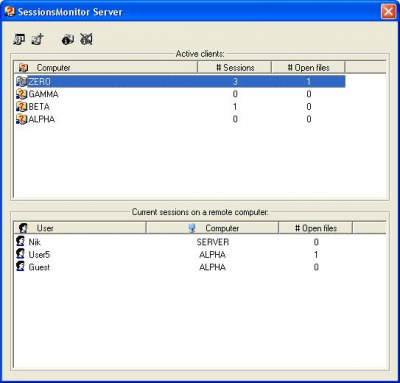Select the ALPHA row in Active clients
The height and width of the screenshot is (383, 400).
(x=180, y=119)
